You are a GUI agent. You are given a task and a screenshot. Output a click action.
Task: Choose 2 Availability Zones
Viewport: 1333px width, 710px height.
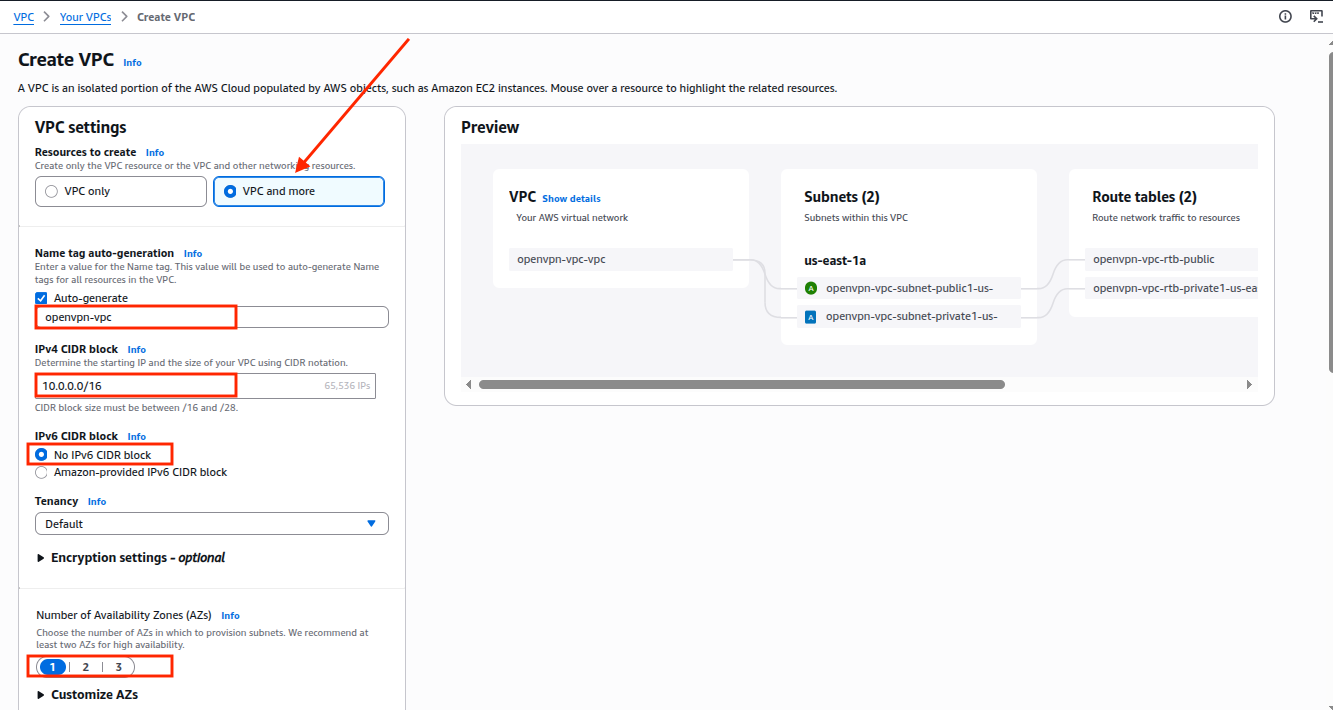point(86,667)
